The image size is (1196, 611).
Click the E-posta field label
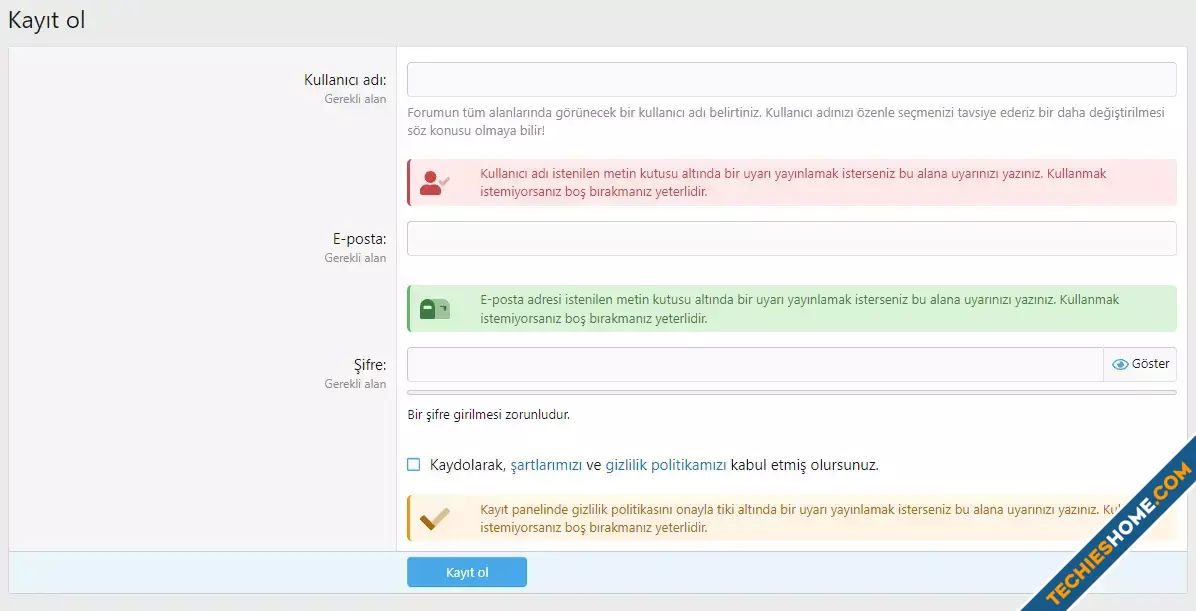point(359,239)
